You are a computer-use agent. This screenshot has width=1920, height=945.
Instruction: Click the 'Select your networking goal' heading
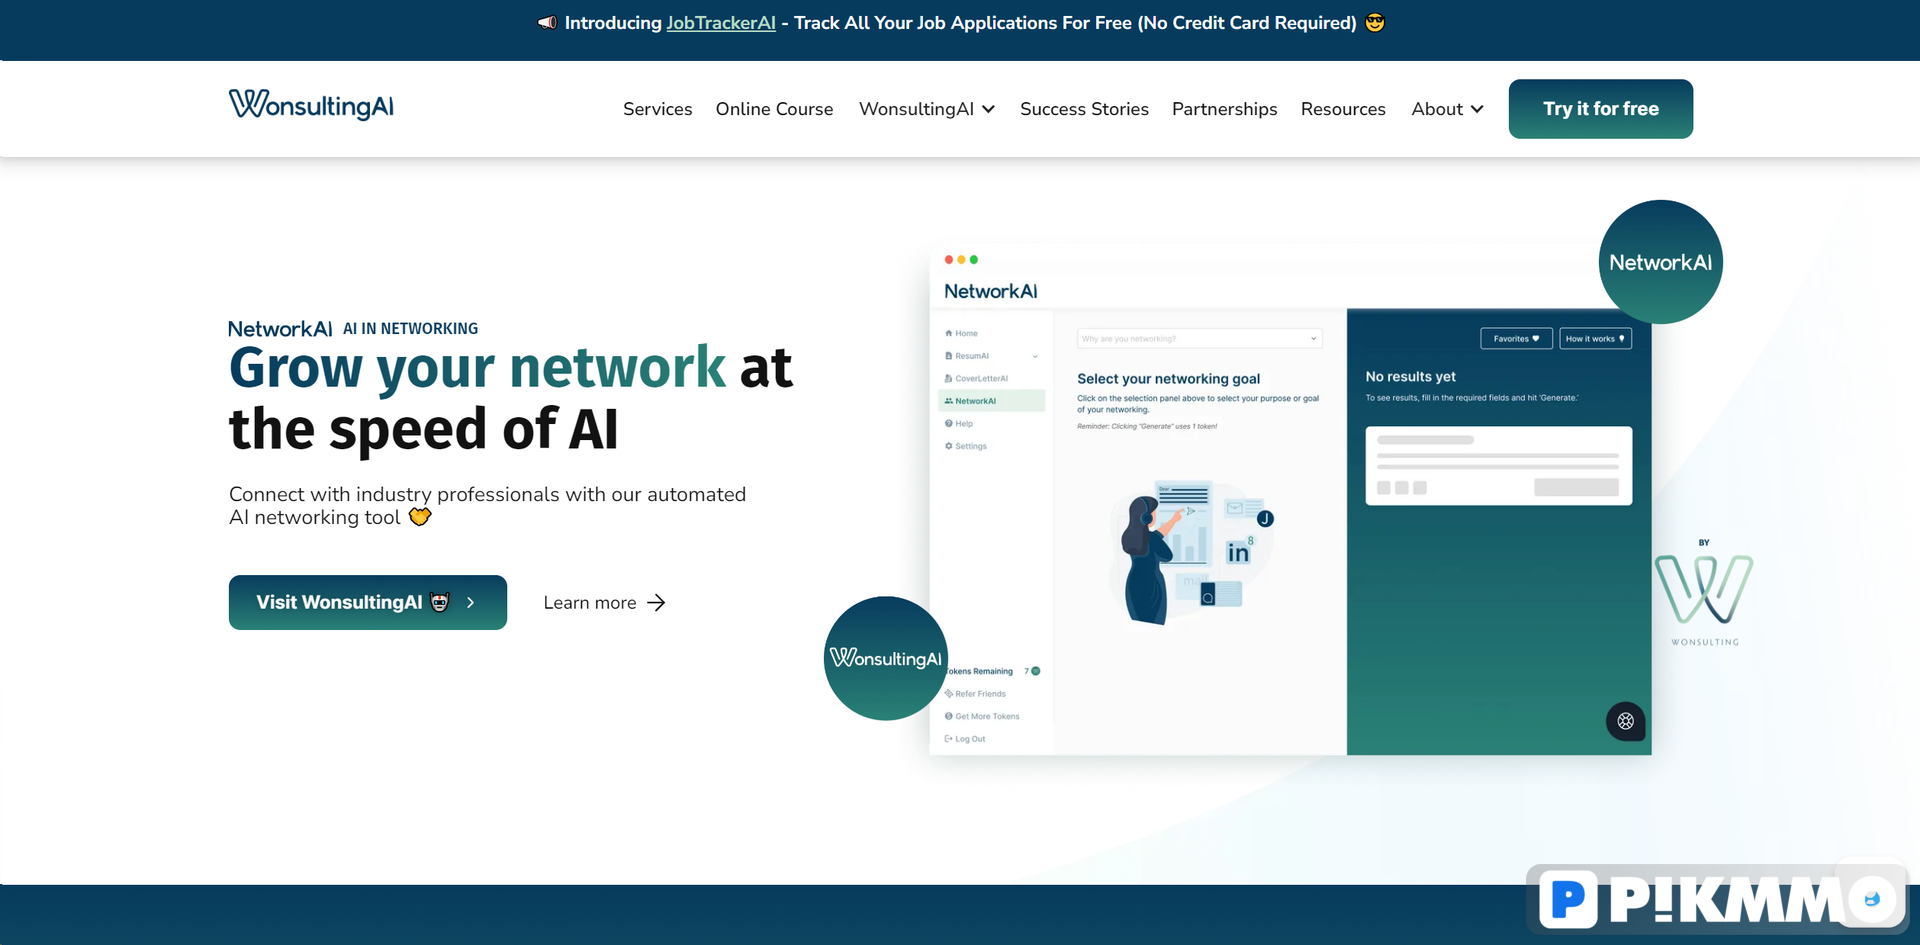point(1168,379)
